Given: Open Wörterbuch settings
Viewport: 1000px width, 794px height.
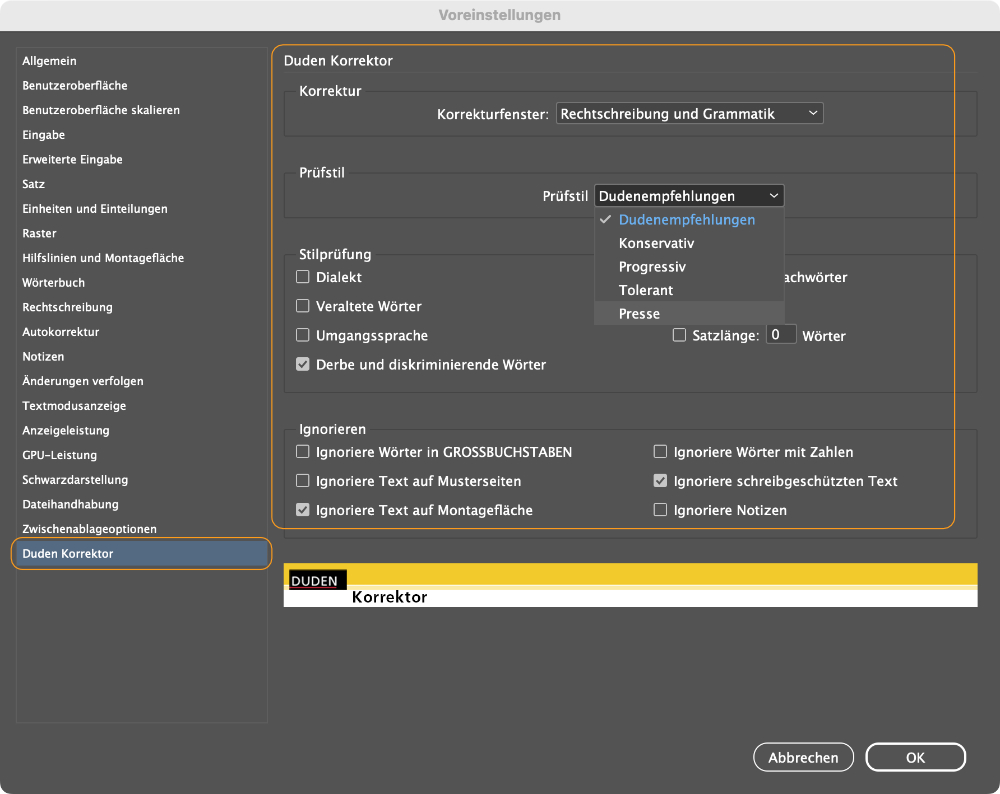Looking at the screenshot, I should [53, 283].
